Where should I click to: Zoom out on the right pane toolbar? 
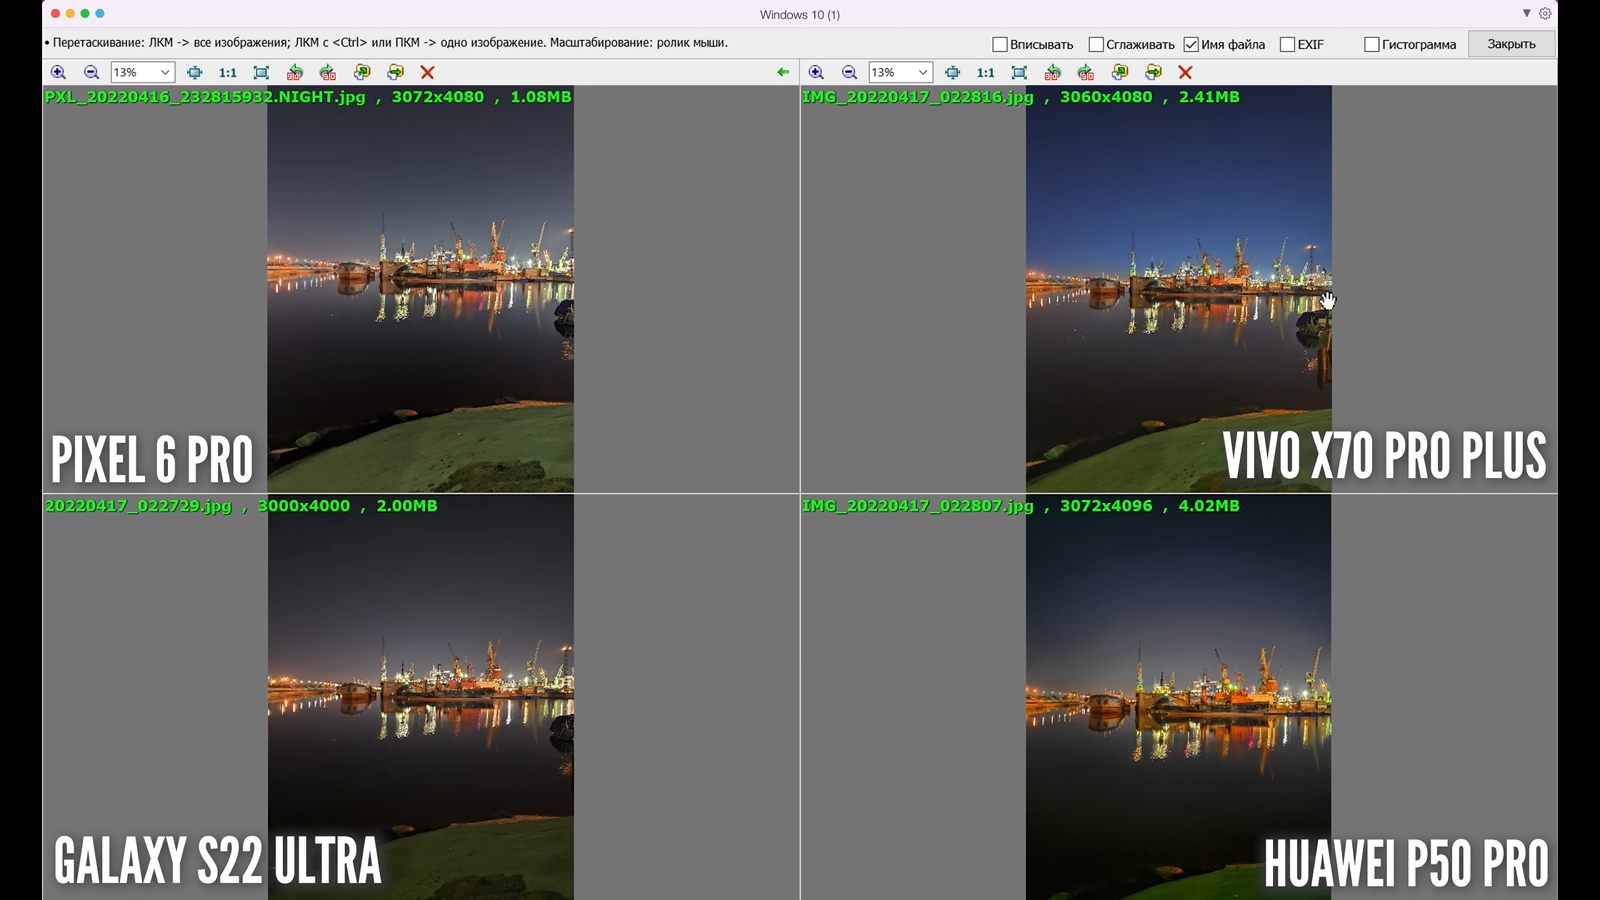[849, 72]
